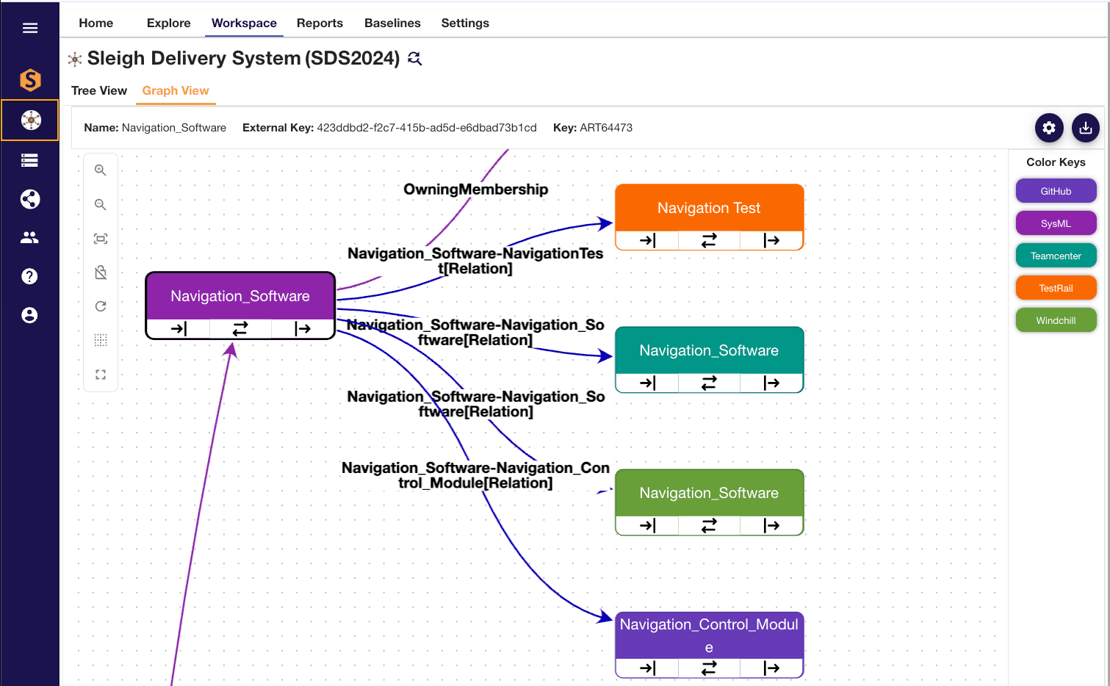Expand outgoing links on teal Navigation_Software node
This screenshot has height=686, width=1110.
(771, 383)
